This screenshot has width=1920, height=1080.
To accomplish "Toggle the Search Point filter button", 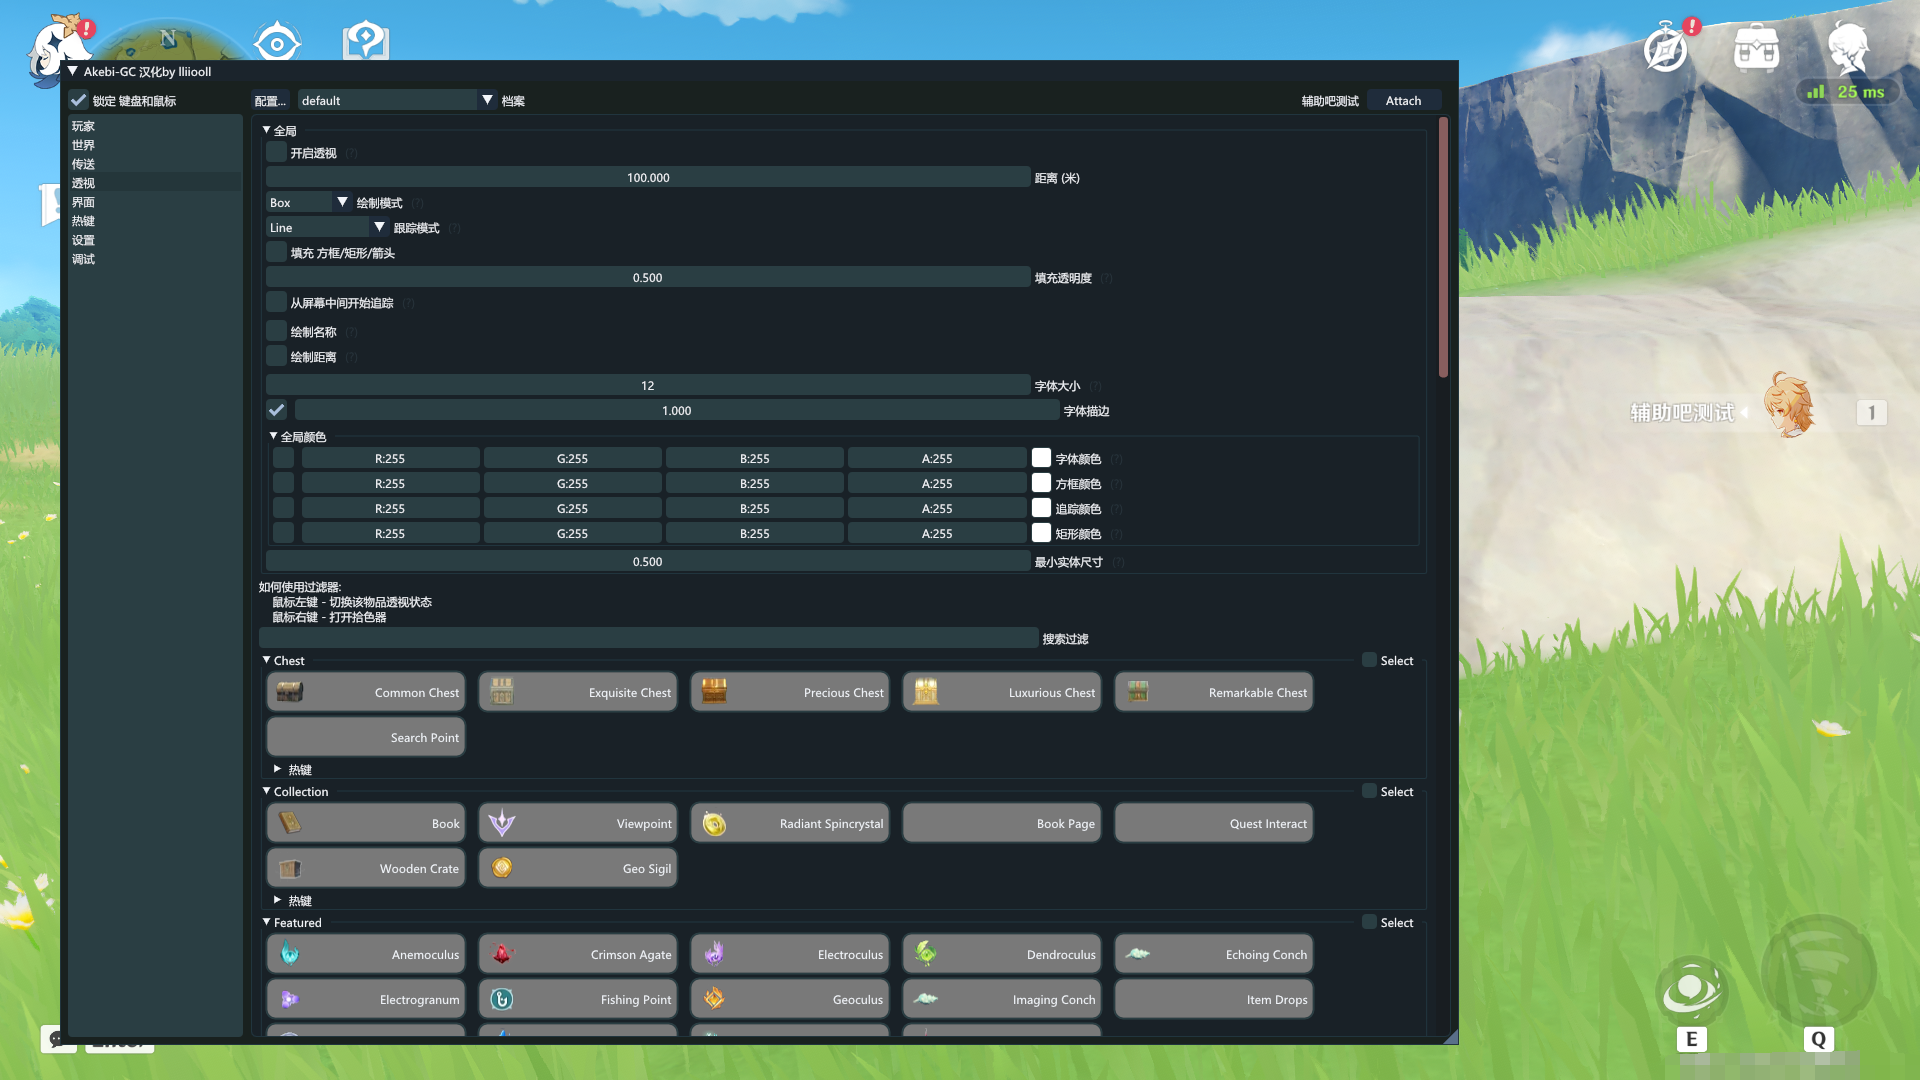I will tap(366, 737).
